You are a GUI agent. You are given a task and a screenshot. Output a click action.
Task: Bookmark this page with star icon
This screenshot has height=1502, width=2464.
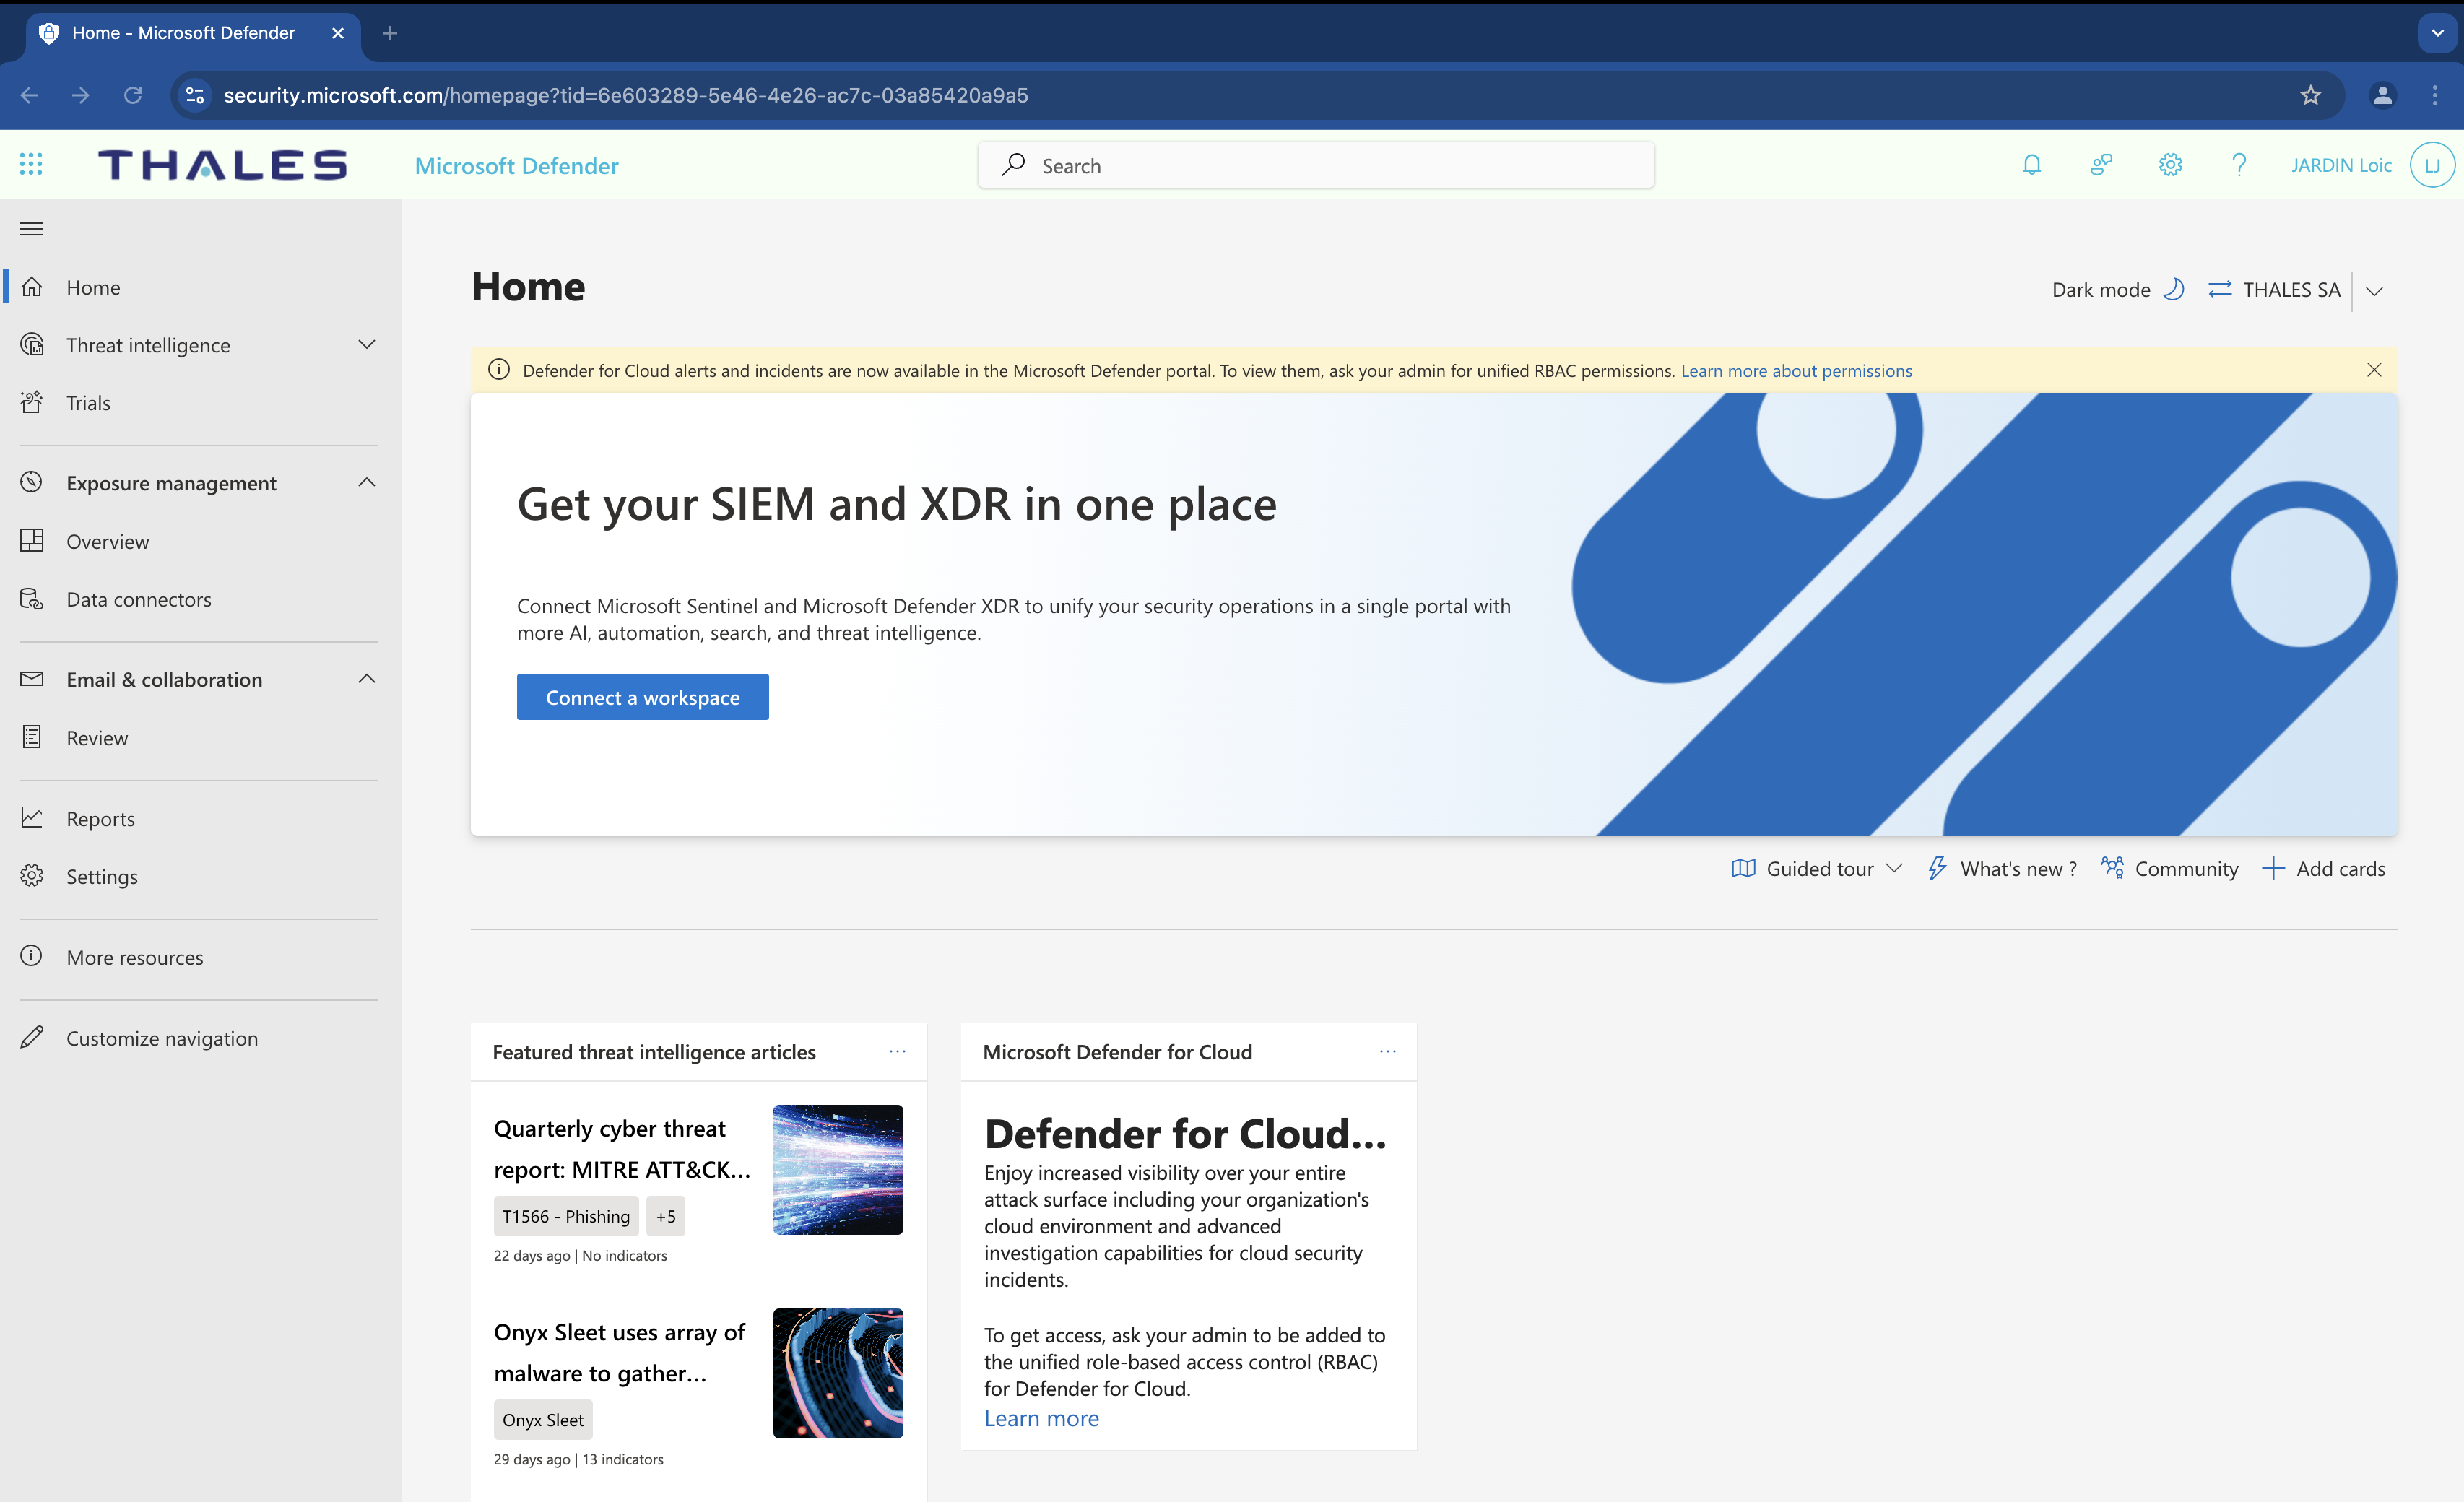pyautogui.click(x=2310, y=95)
